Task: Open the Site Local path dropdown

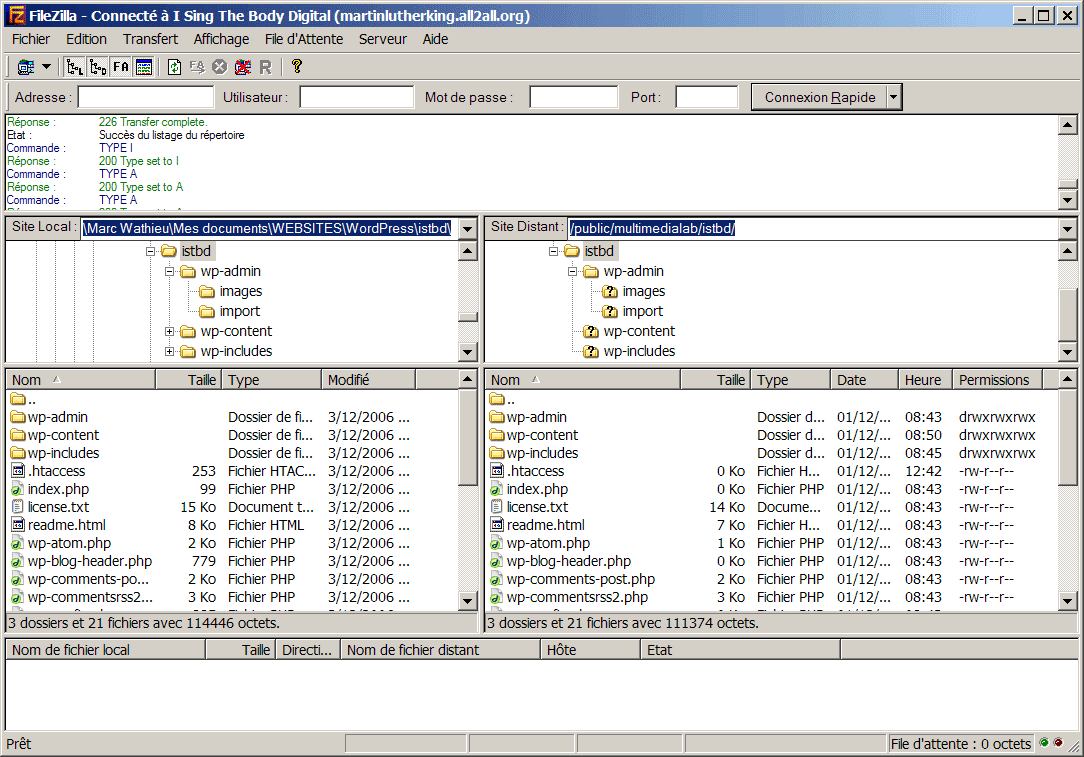Action: tap(468, 229)
